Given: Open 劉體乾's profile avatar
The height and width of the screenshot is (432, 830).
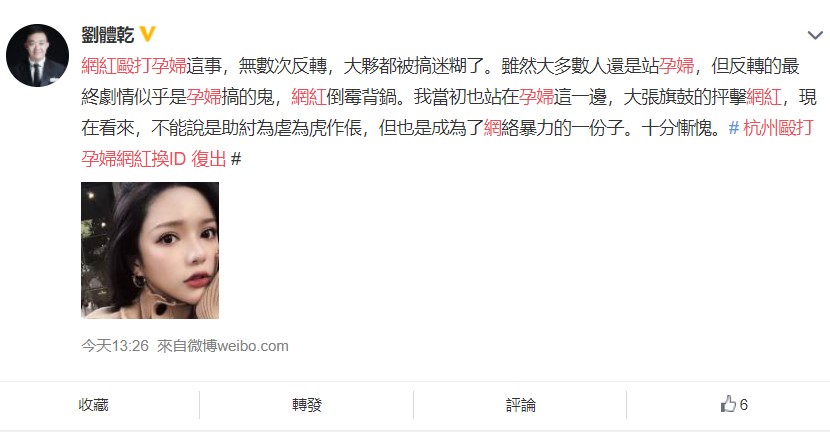Looking at the screenshot, I should point(37,56).
